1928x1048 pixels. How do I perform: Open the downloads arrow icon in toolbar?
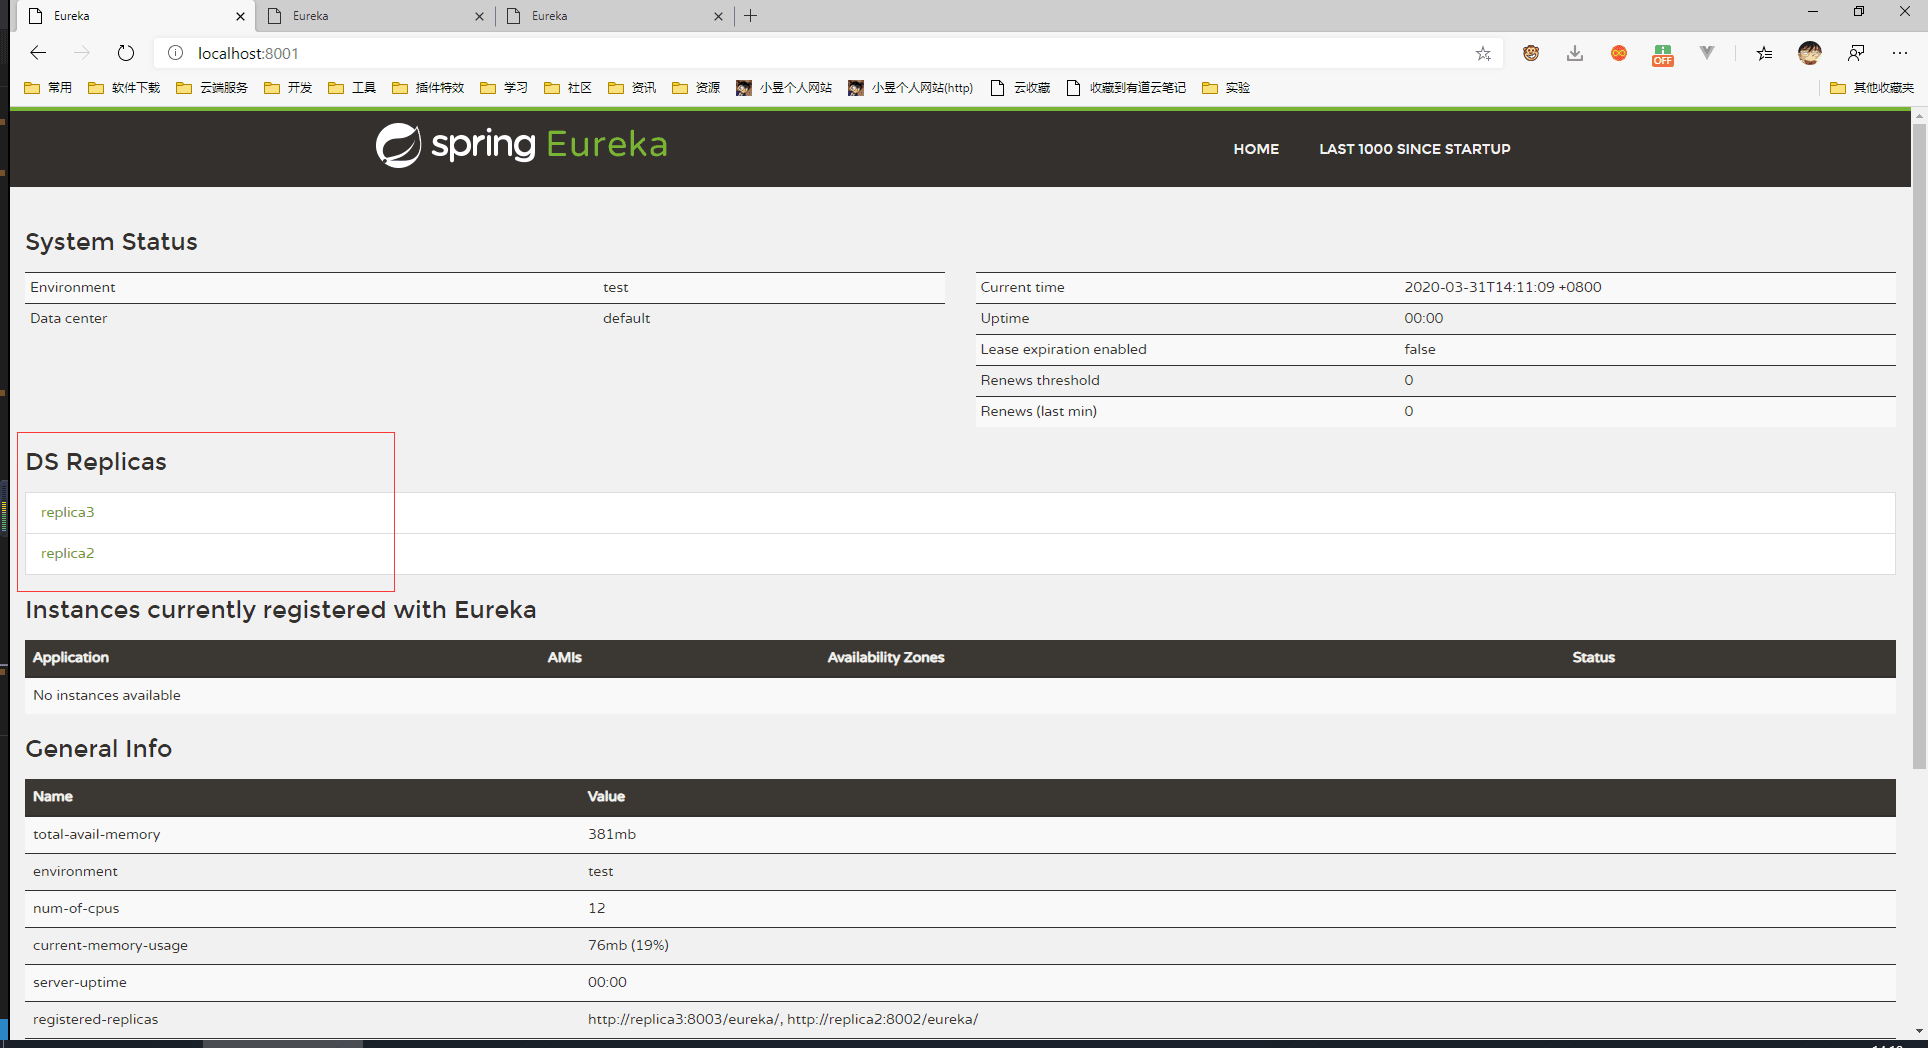pyautogui.click(x=1575, y=53)
